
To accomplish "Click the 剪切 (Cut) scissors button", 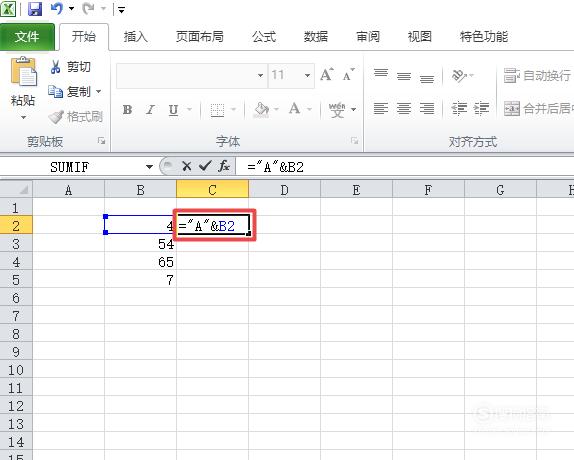I will 70,67.
